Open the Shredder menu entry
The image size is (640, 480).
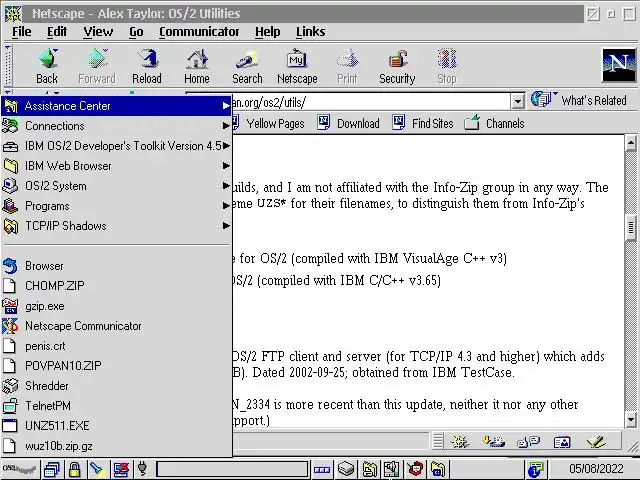(x=116, y=386)
